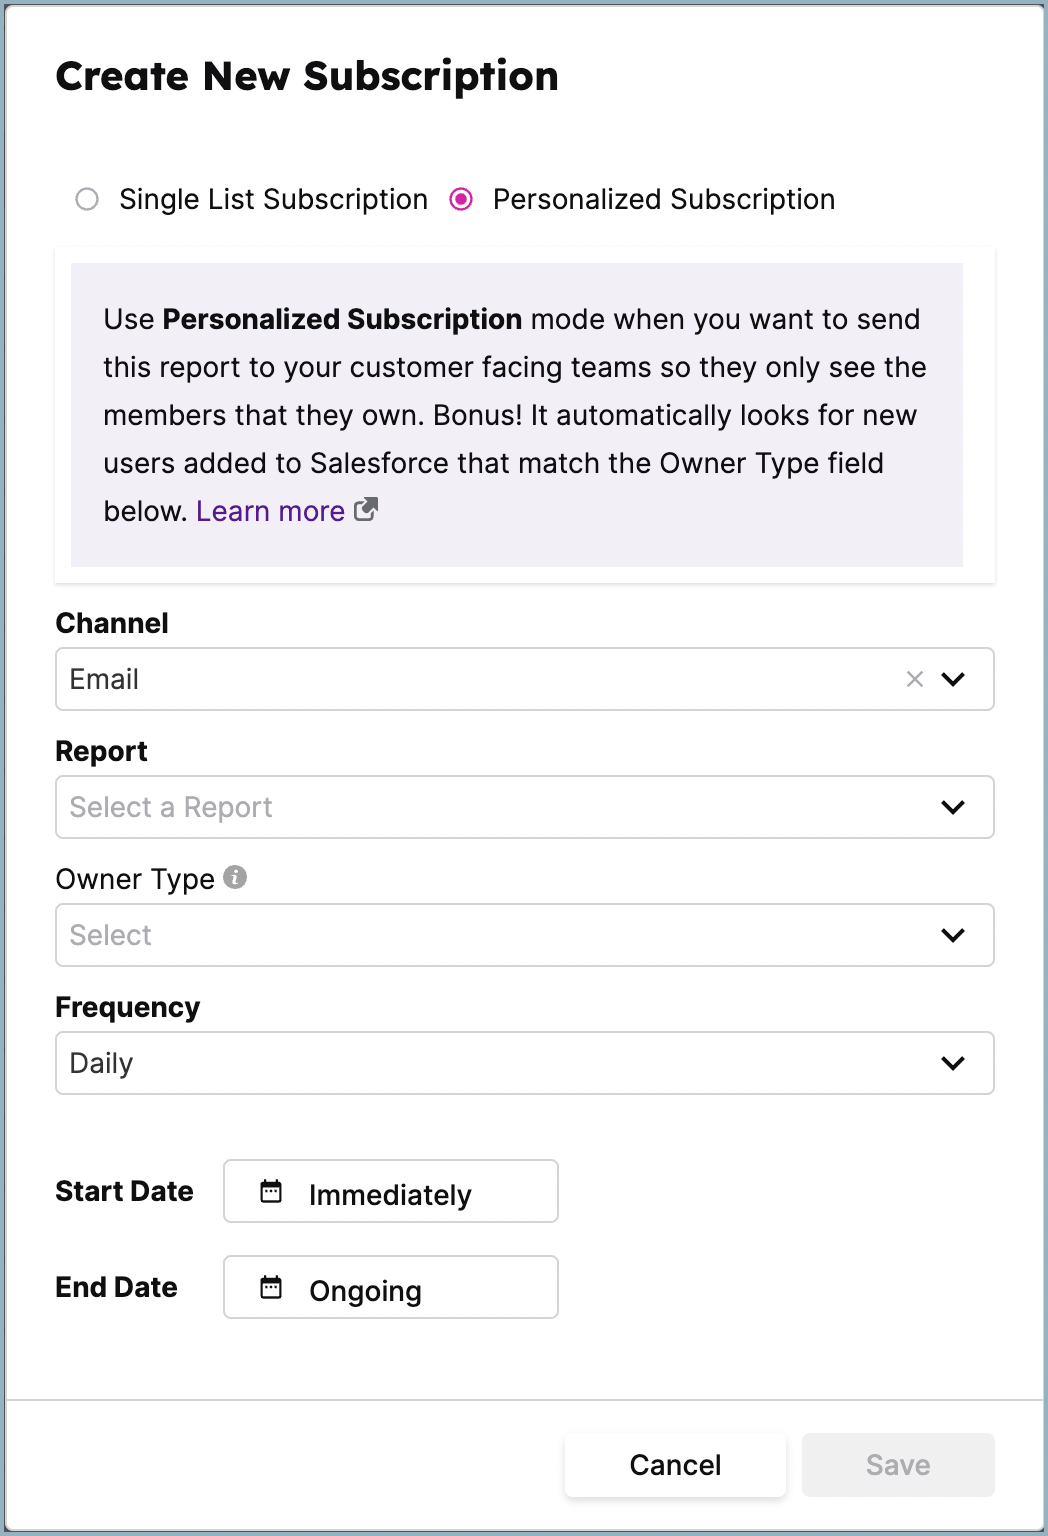The width and height of the screenshot is (1048, 1536).
Task: Click the Owner Type info icon
Action: point(235,877)
